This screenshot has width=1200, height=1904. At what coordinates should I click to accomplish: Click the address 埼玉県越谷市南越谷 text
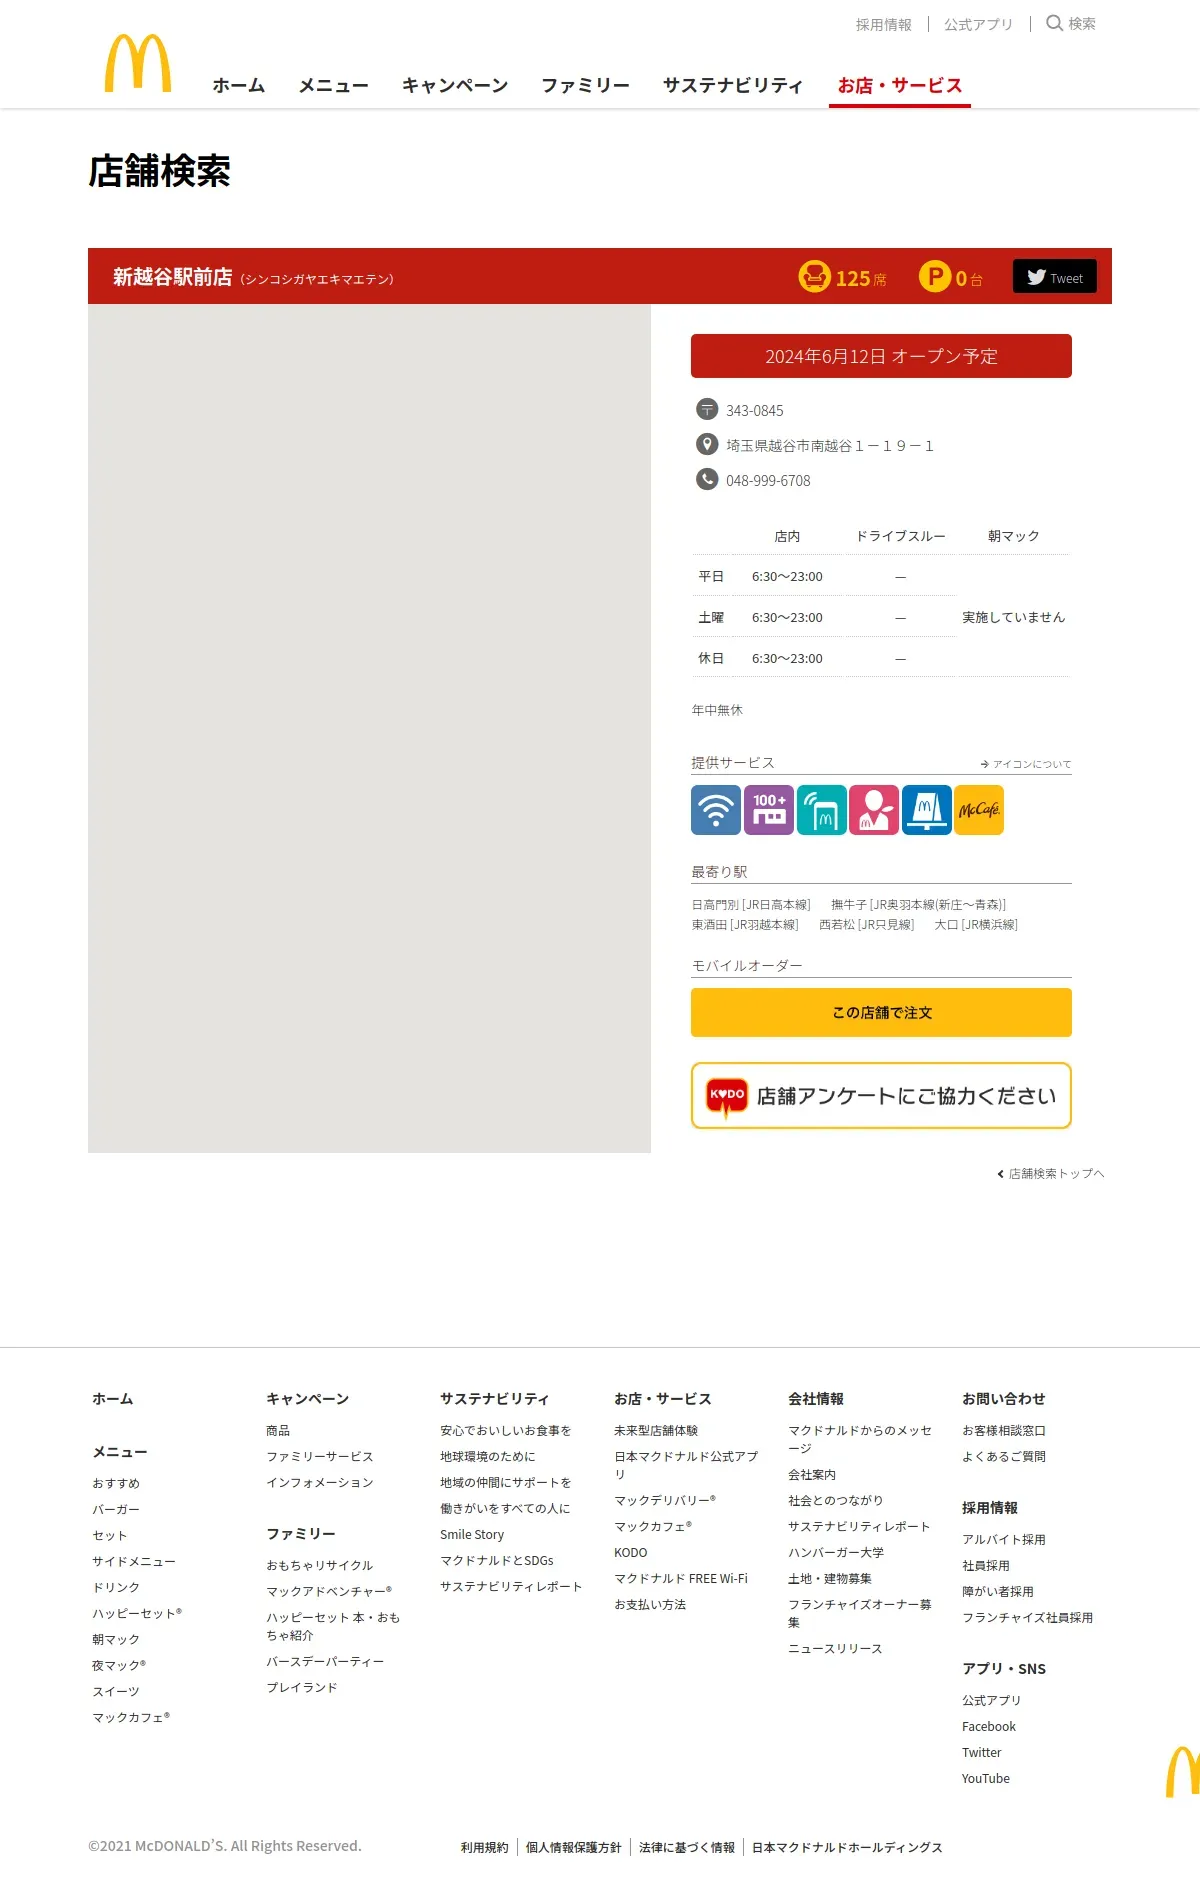pyautogui.click(x=829, y=446)
